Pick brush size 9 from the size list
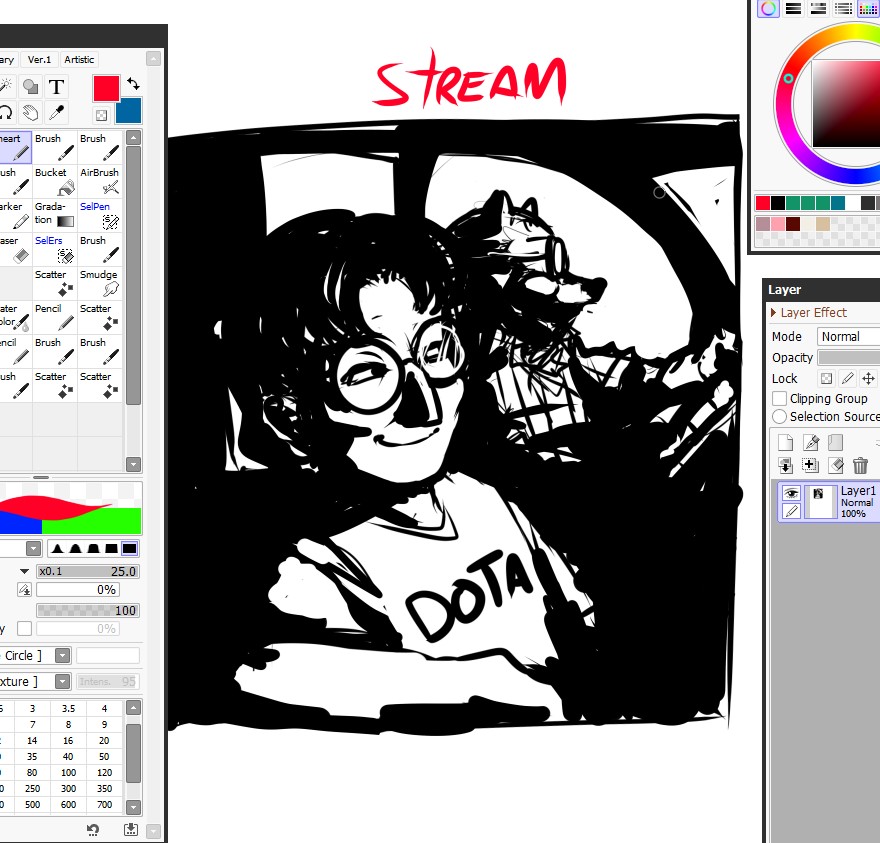Screen dimensions: 880x843 [104, 724]
